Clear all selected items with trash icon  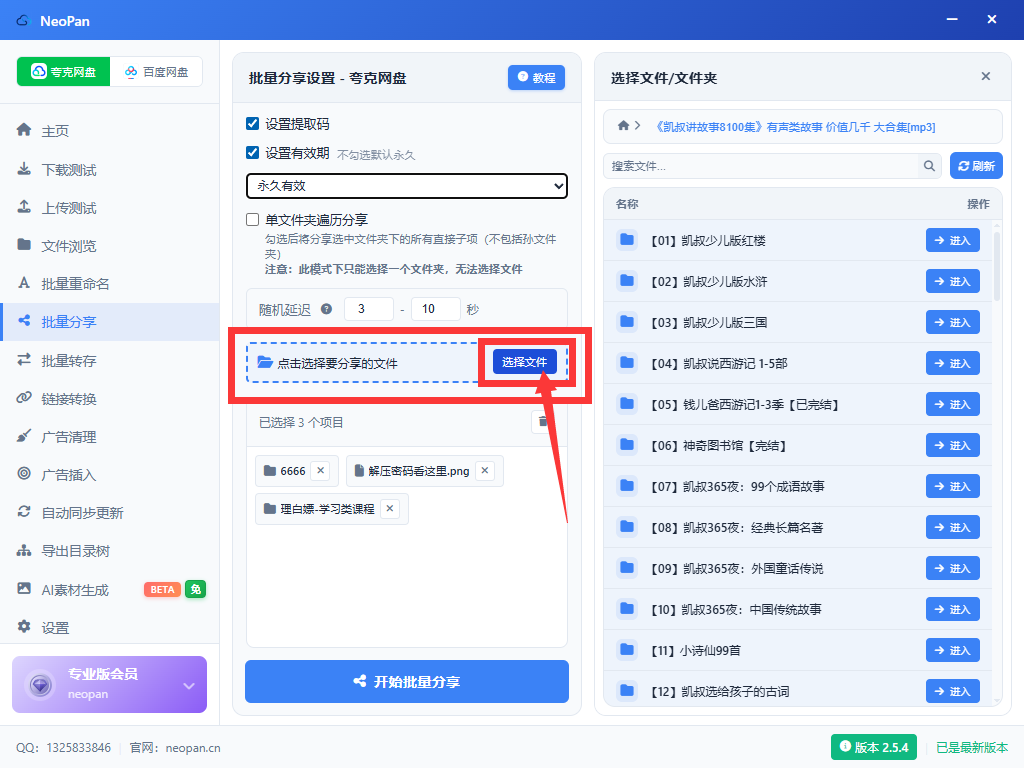click(542, 422)
